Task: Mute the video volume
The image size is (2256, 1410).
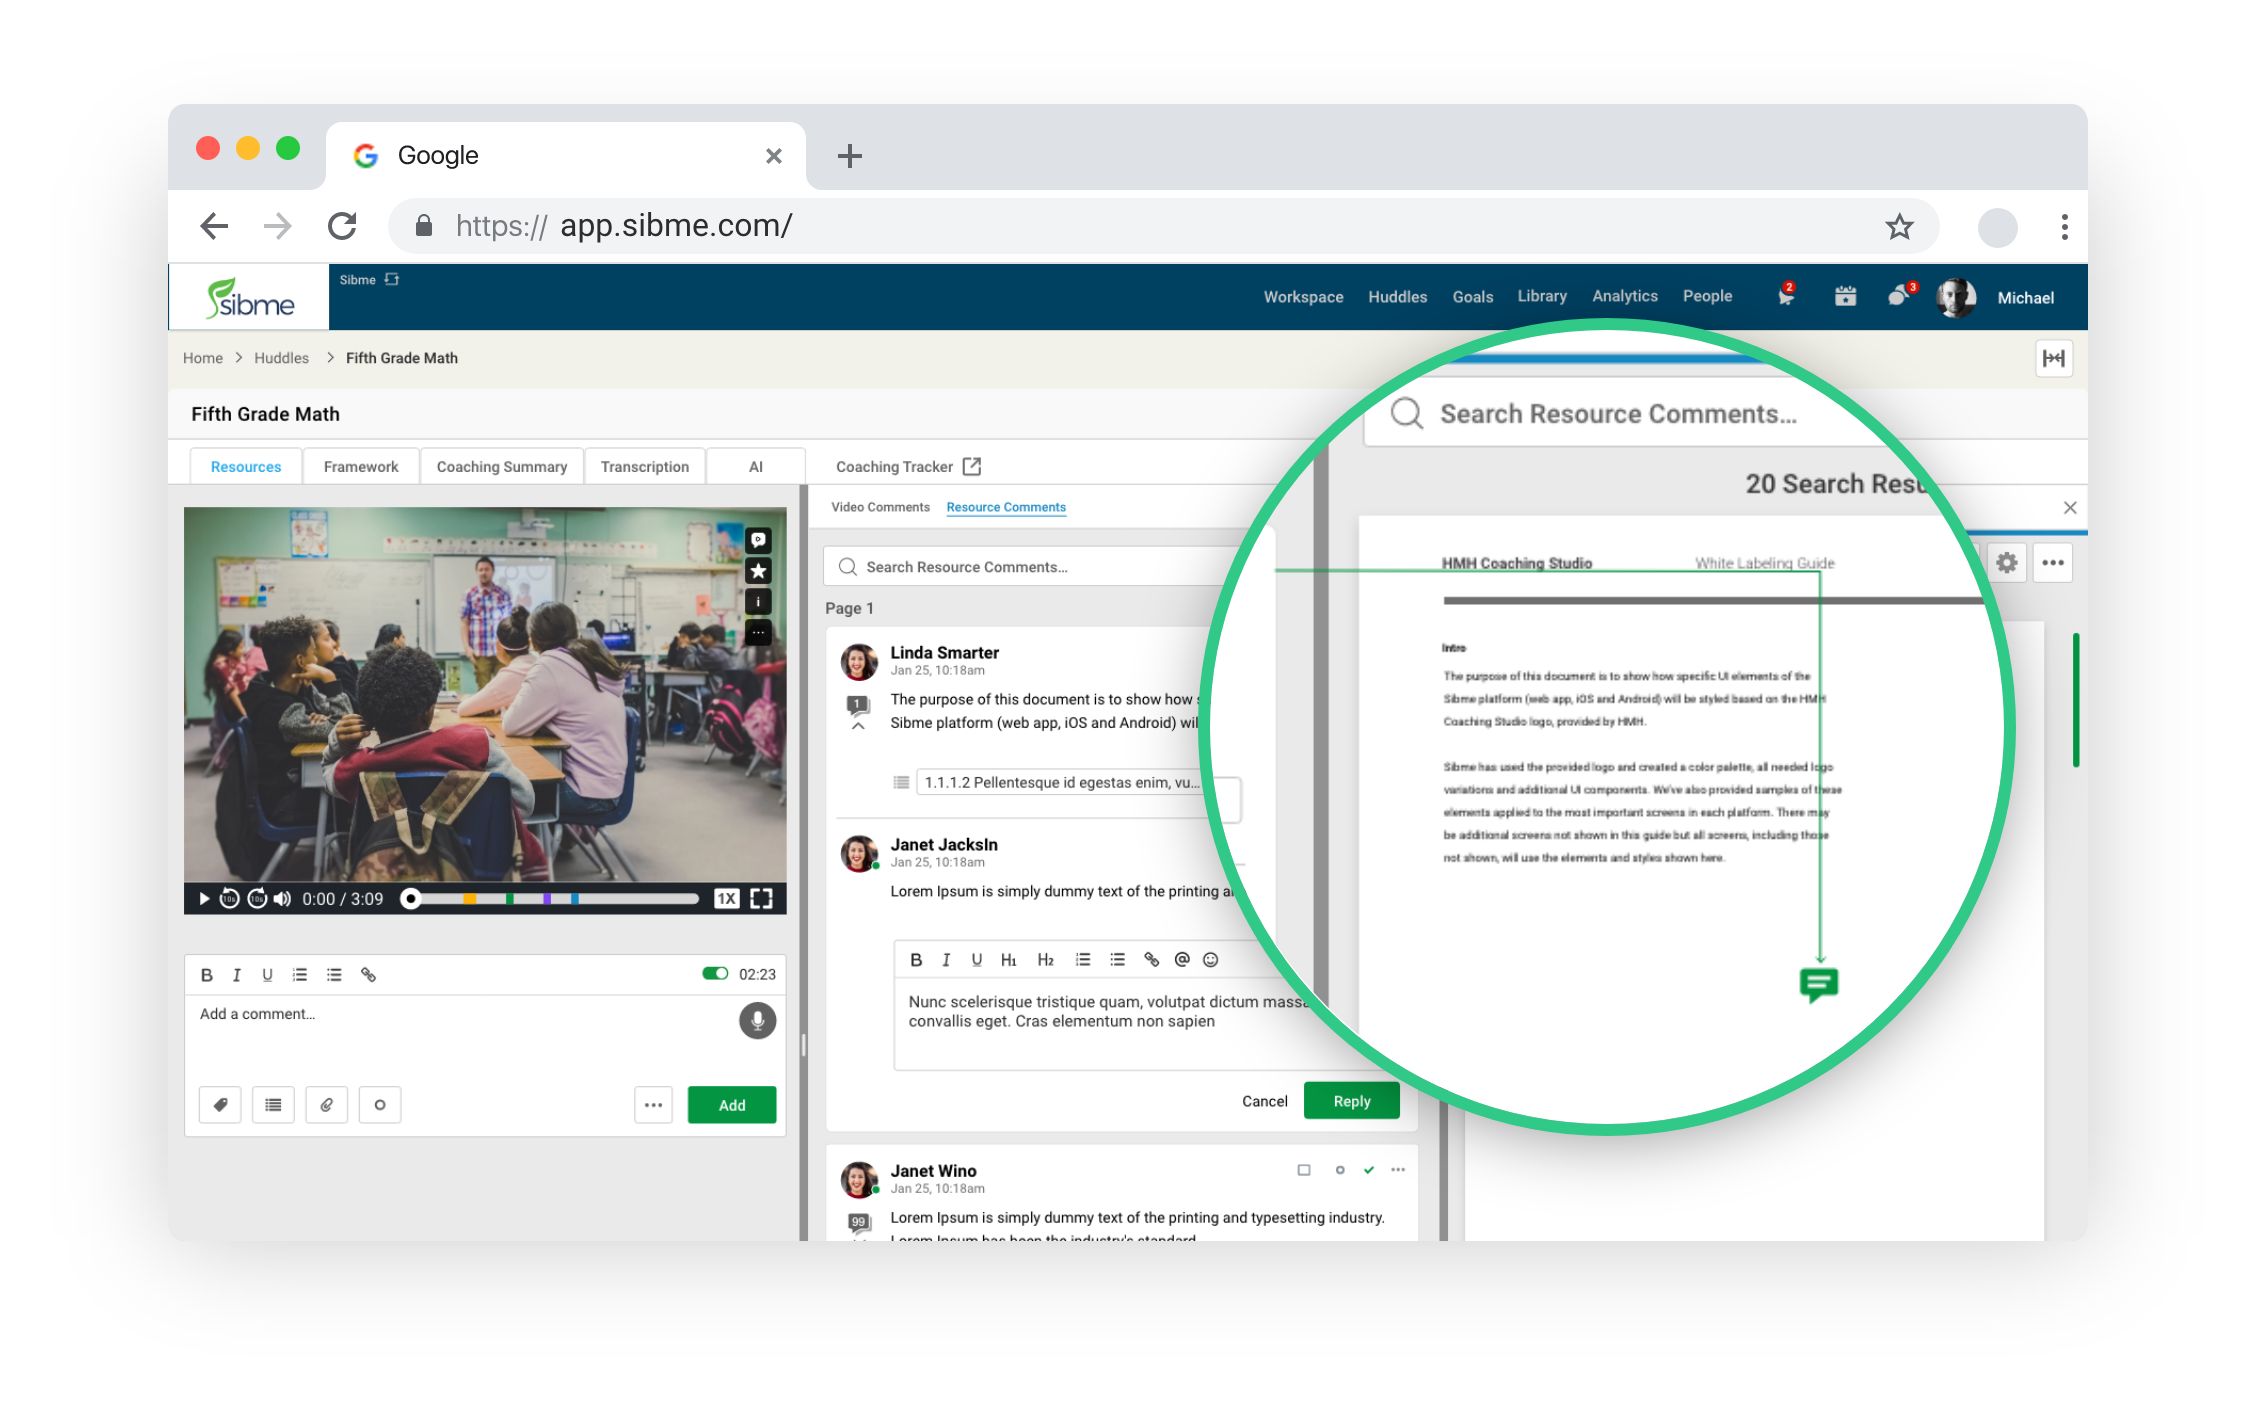Action: pyautogui.click(x=283, y=898)
